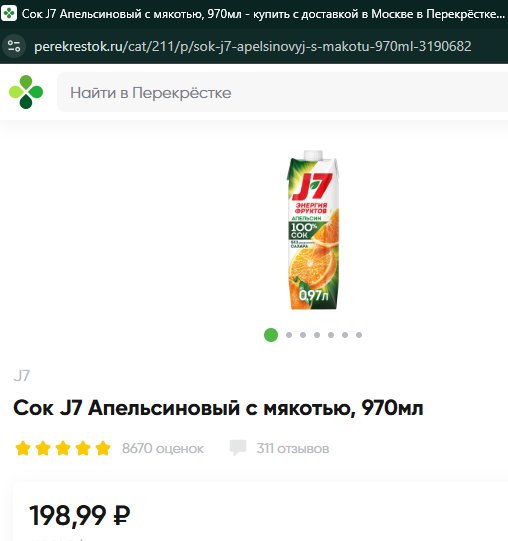The width and height of the screenshot is (508, 541).
Task: Select the third image carousel dot
Action: 303,335
